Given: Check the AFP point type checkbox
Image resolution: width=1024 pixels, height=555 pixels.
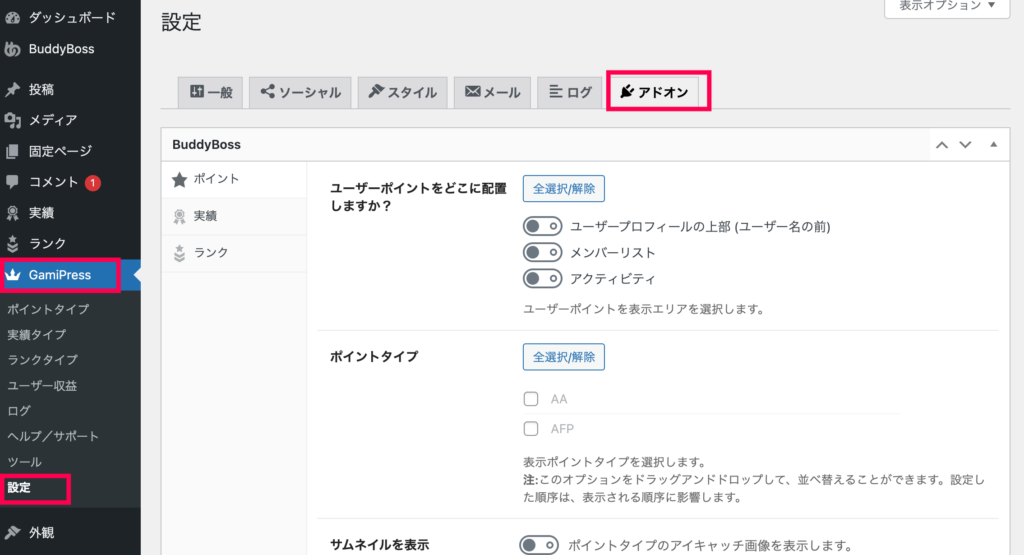Looking at the screenshot, I should coord(531,429).
